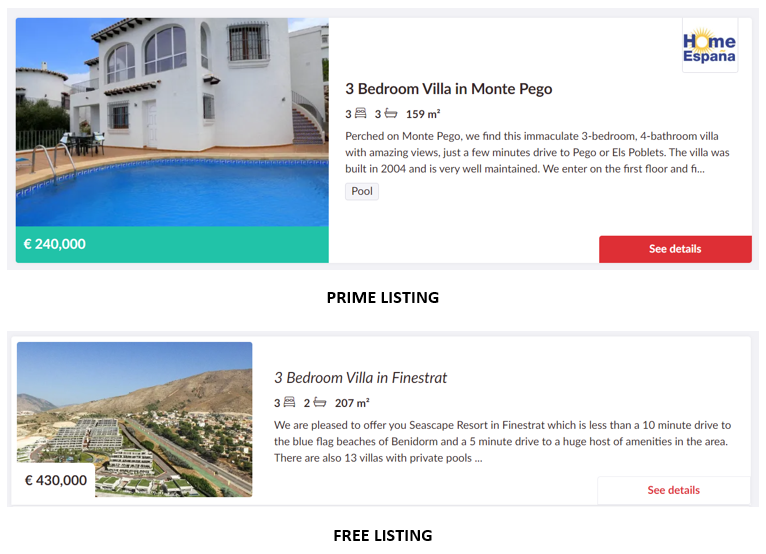Click the PRIME LISTING caption
This screenshot has width=766, height=554.
(383, 297)
